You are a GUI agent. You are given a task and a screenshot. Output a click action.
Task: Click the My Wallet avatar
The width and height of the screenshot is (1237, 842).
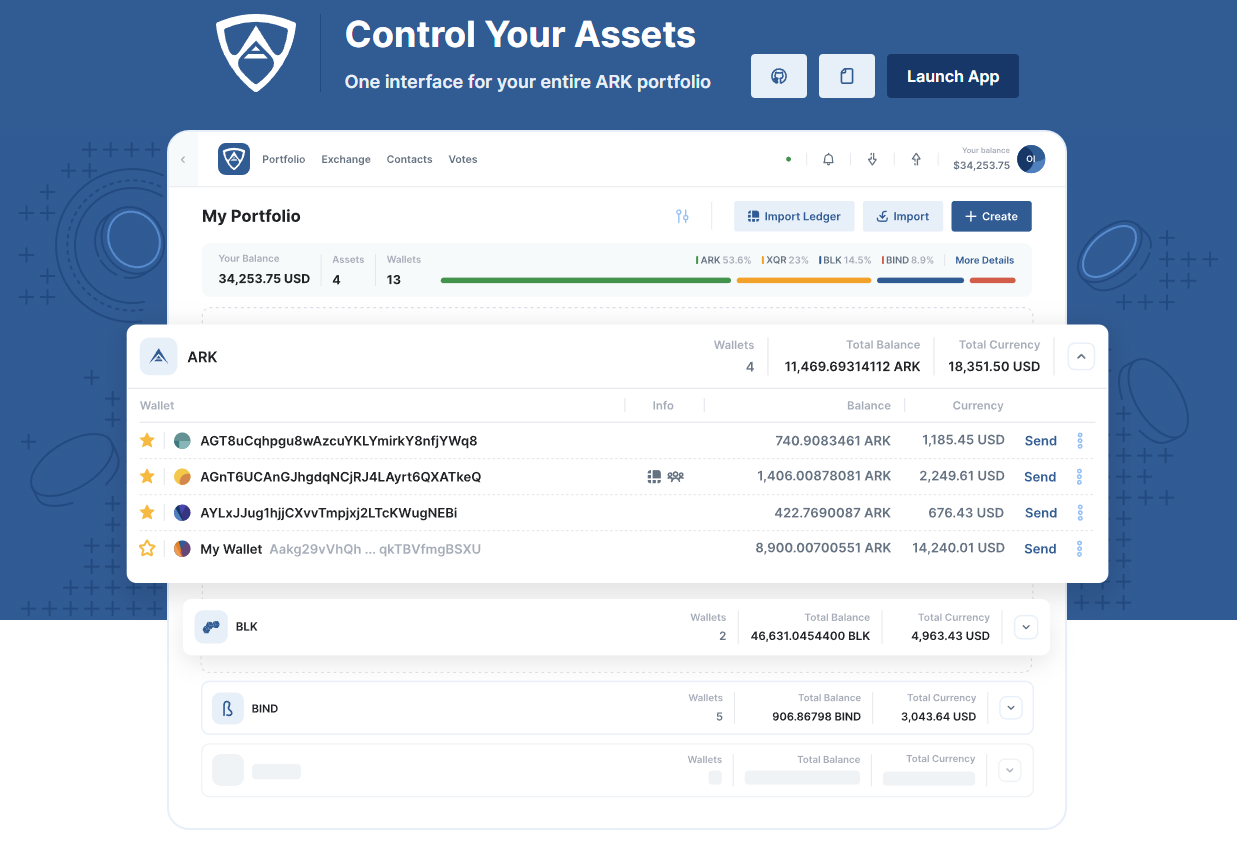click(182, 549)
